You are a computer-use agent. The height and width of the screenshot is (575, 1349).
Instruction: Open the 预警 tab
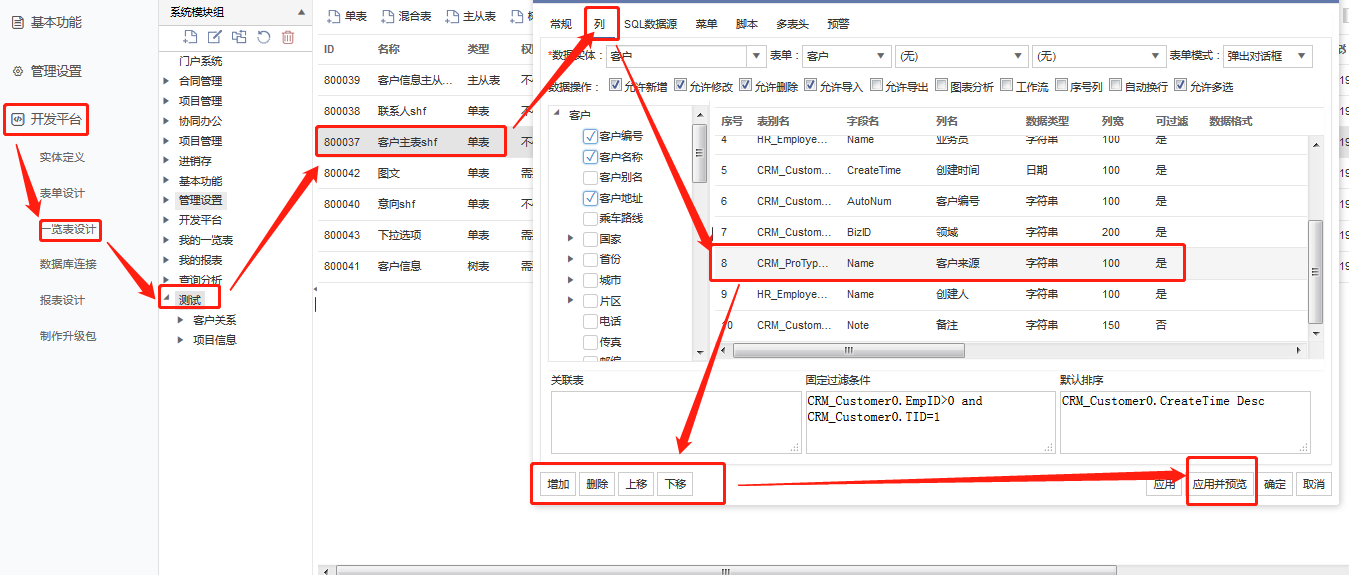point(838,24)
